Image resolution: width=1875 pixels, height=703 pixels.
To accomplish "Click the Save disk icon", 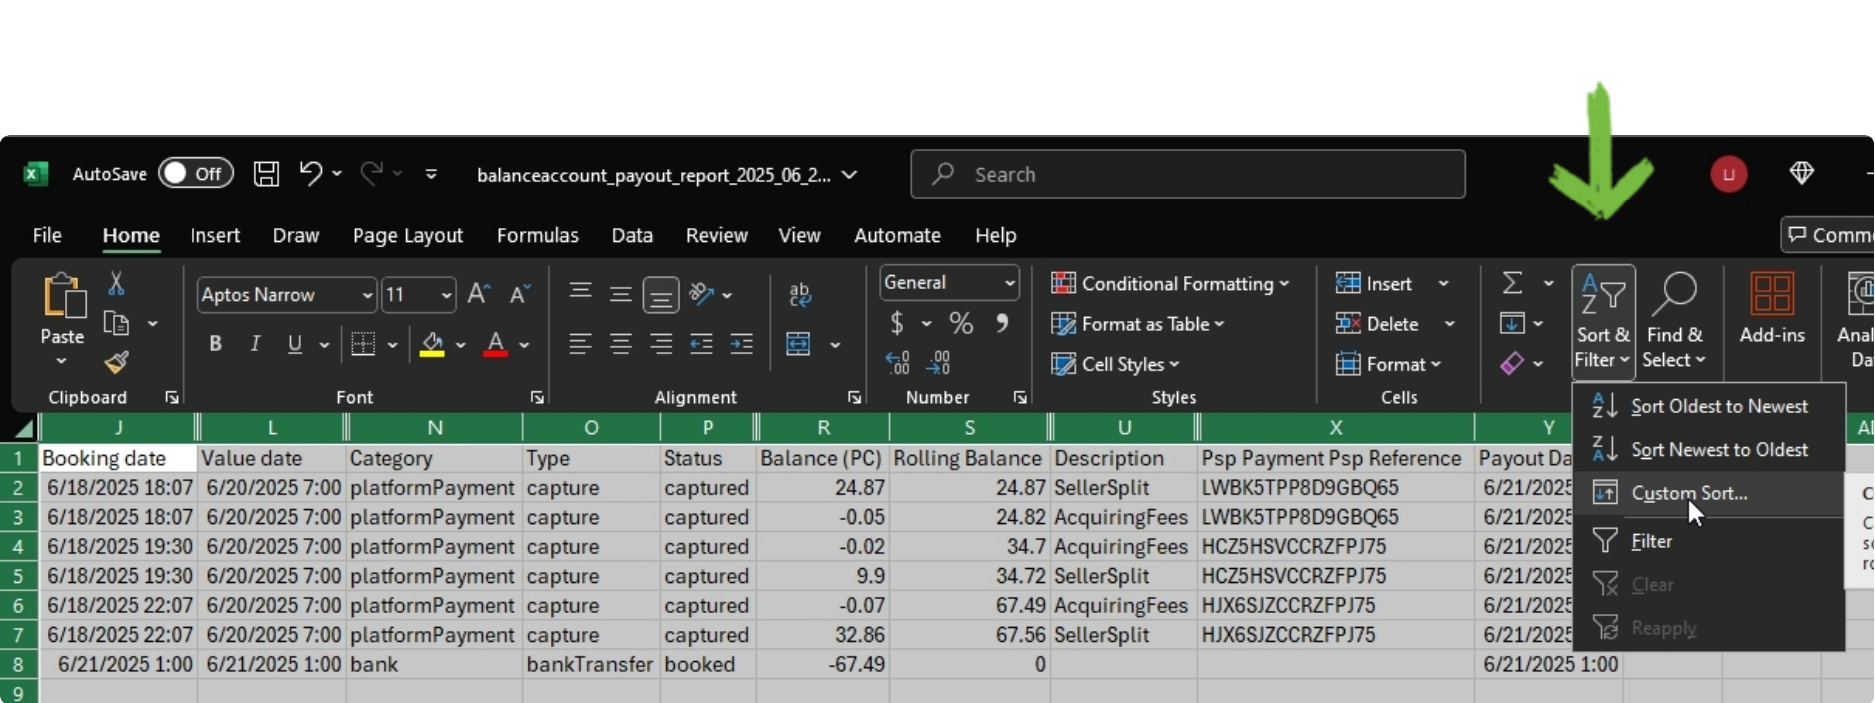I will [x=266, y=174].
